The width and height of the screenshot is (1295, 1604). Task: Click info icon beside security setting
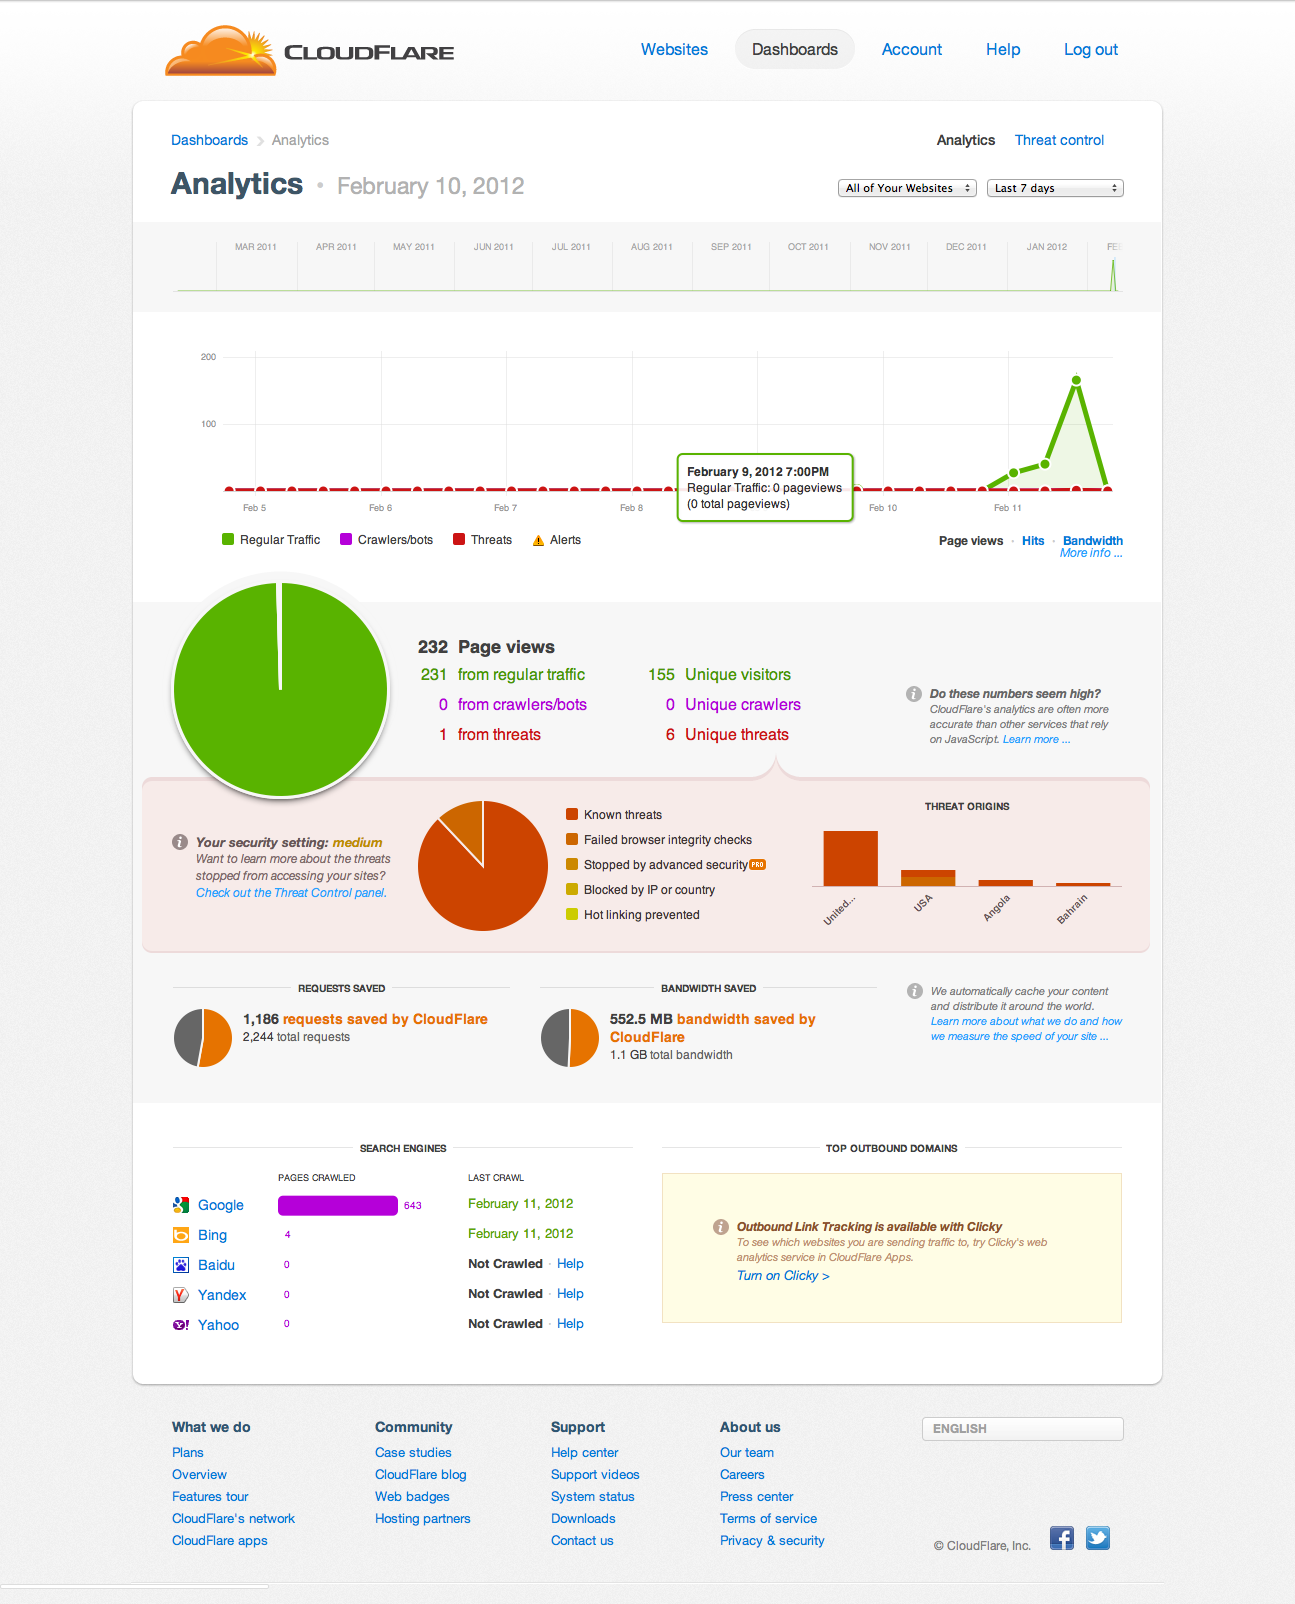(180, 842)
